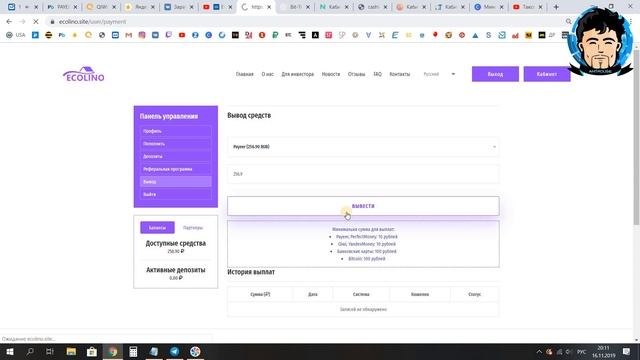Viewport: 640px width, 360px height.
Task: Open the Gmail bookmark
Action: pos(129,35)
